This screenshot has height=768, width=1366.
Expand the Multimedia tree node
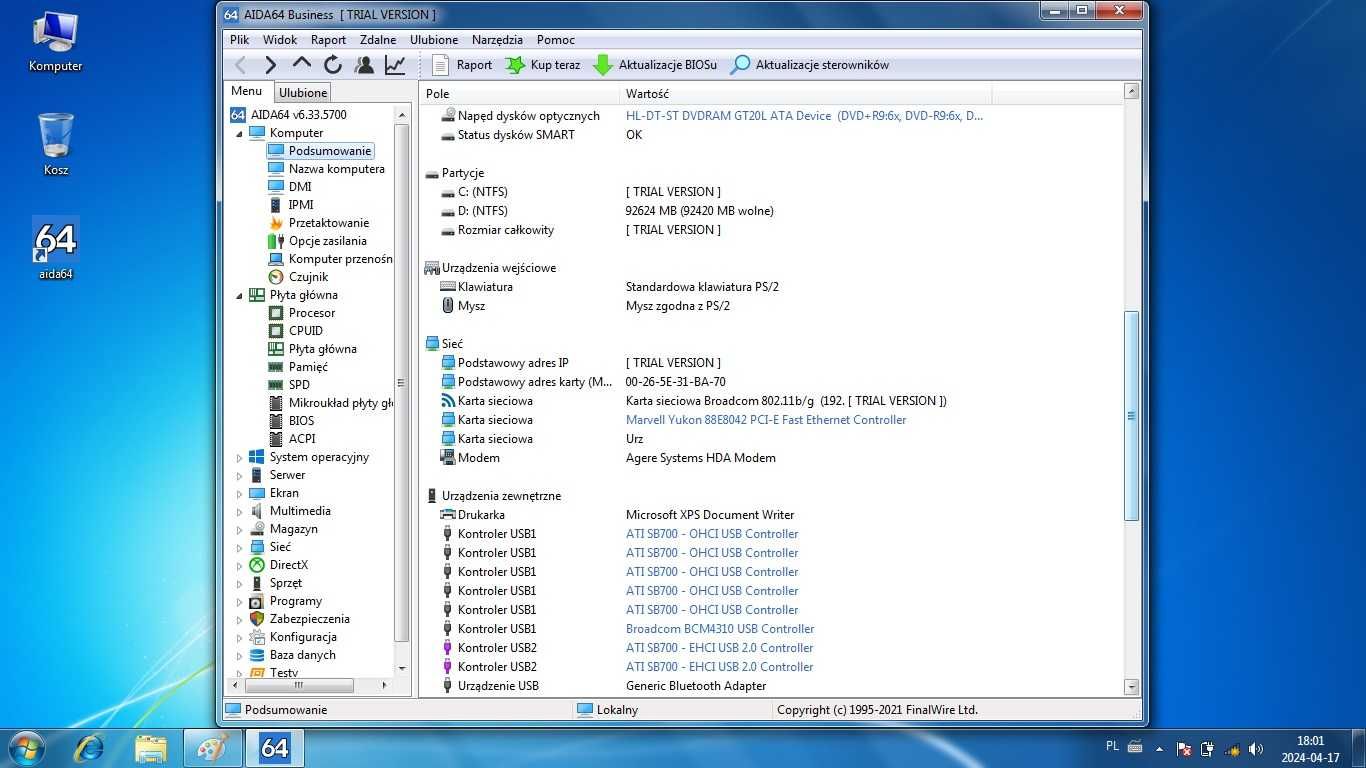click(239, 511)
